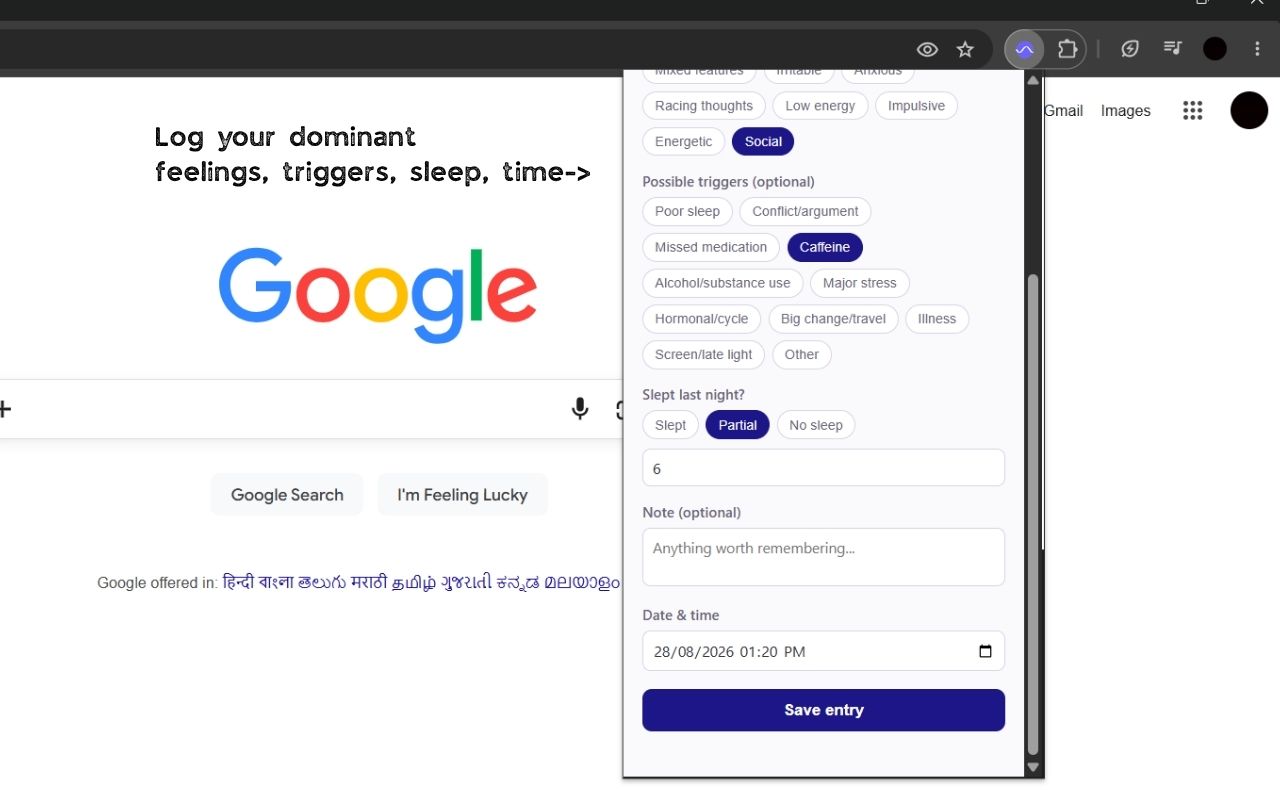Select the Poor sleep trigger
This screenshot has height=800, width=1280.
[687, 212]
